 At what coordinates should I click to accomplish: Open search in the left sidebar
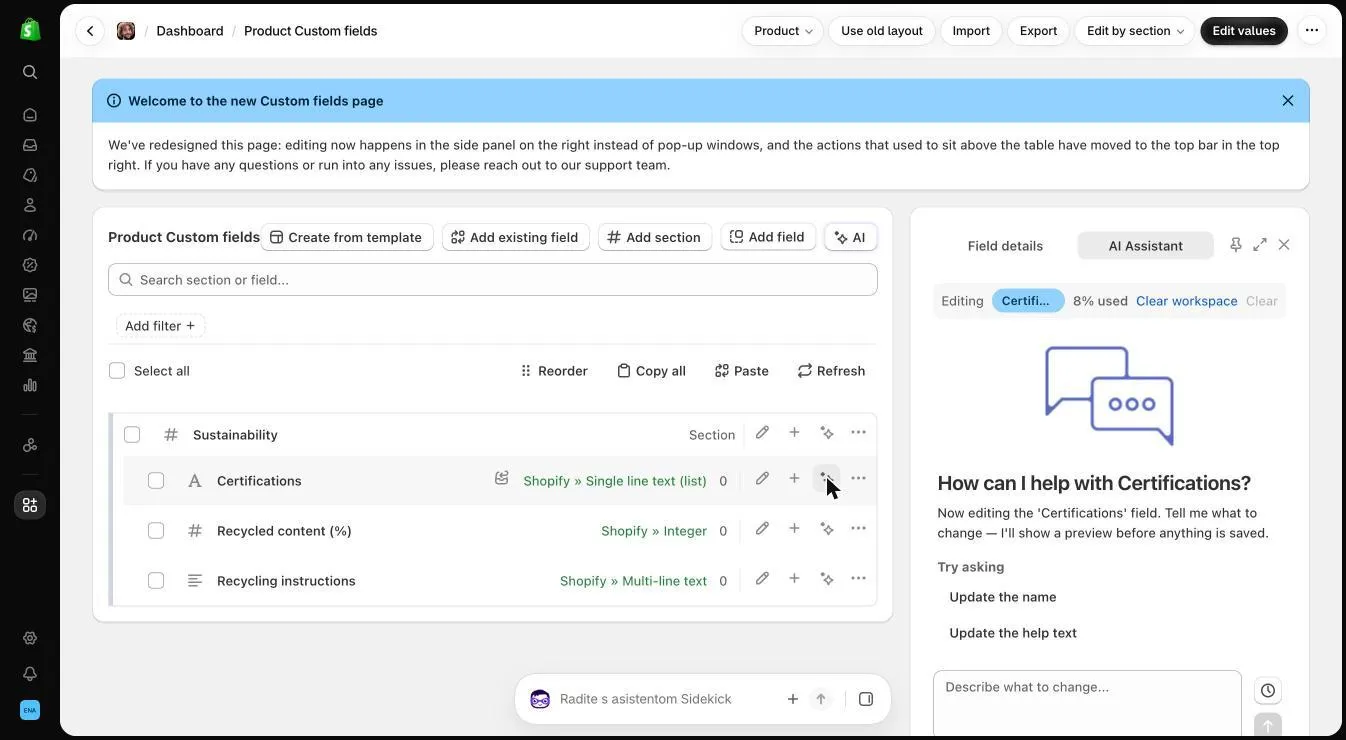point(30,72)
